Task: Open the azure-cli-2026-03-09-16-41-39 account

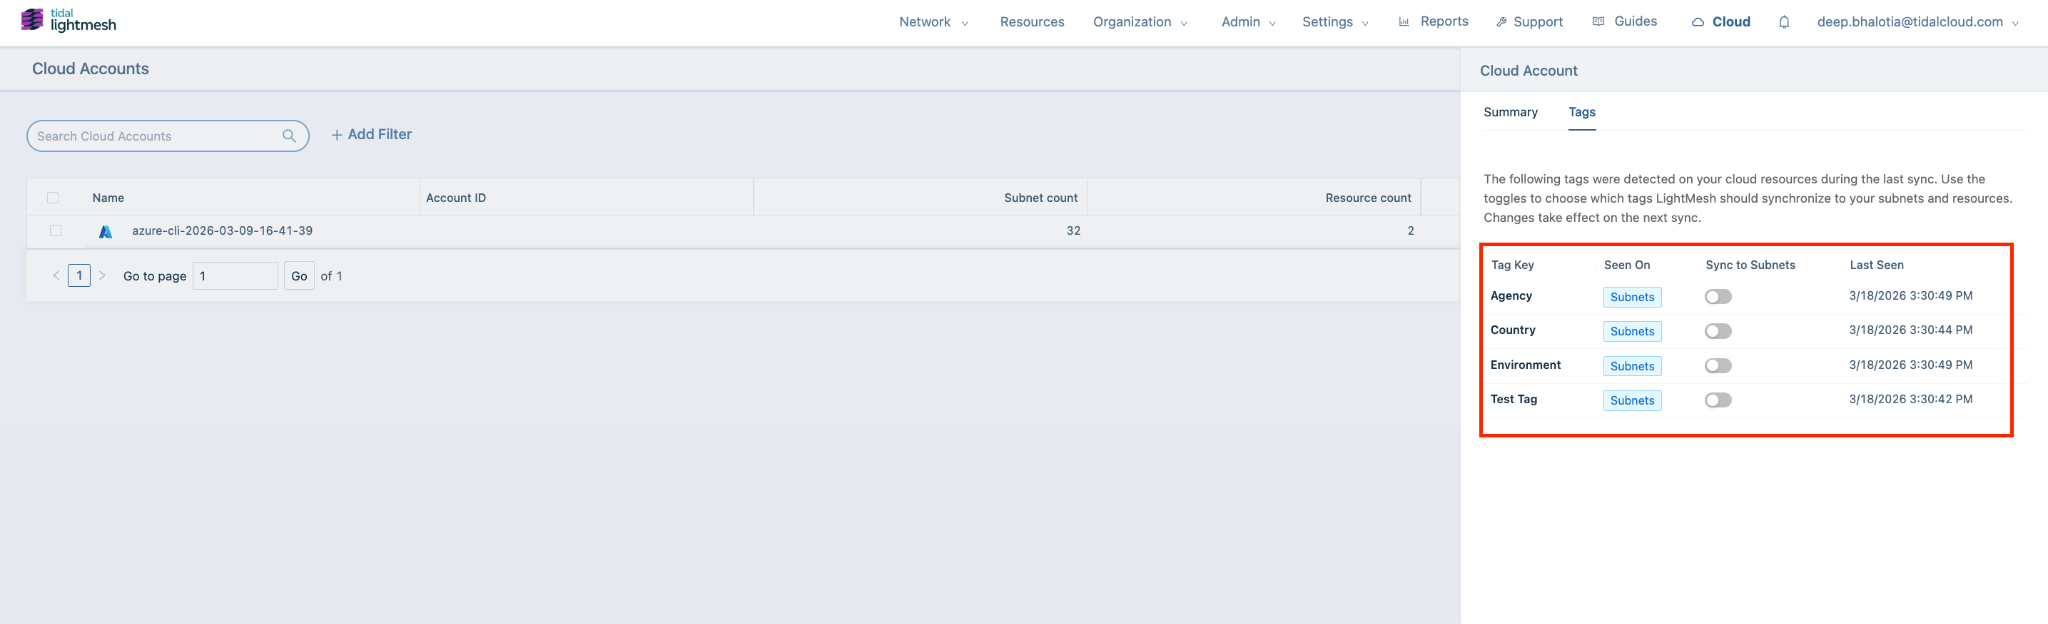Action: (x=222, y=231)
